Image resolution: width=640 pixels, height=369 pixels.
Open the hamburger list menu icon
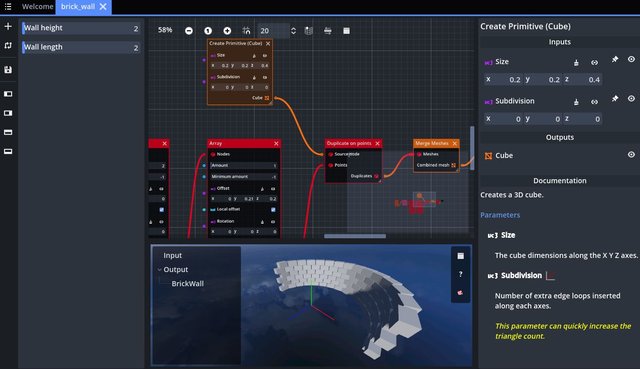click(8, 7)
